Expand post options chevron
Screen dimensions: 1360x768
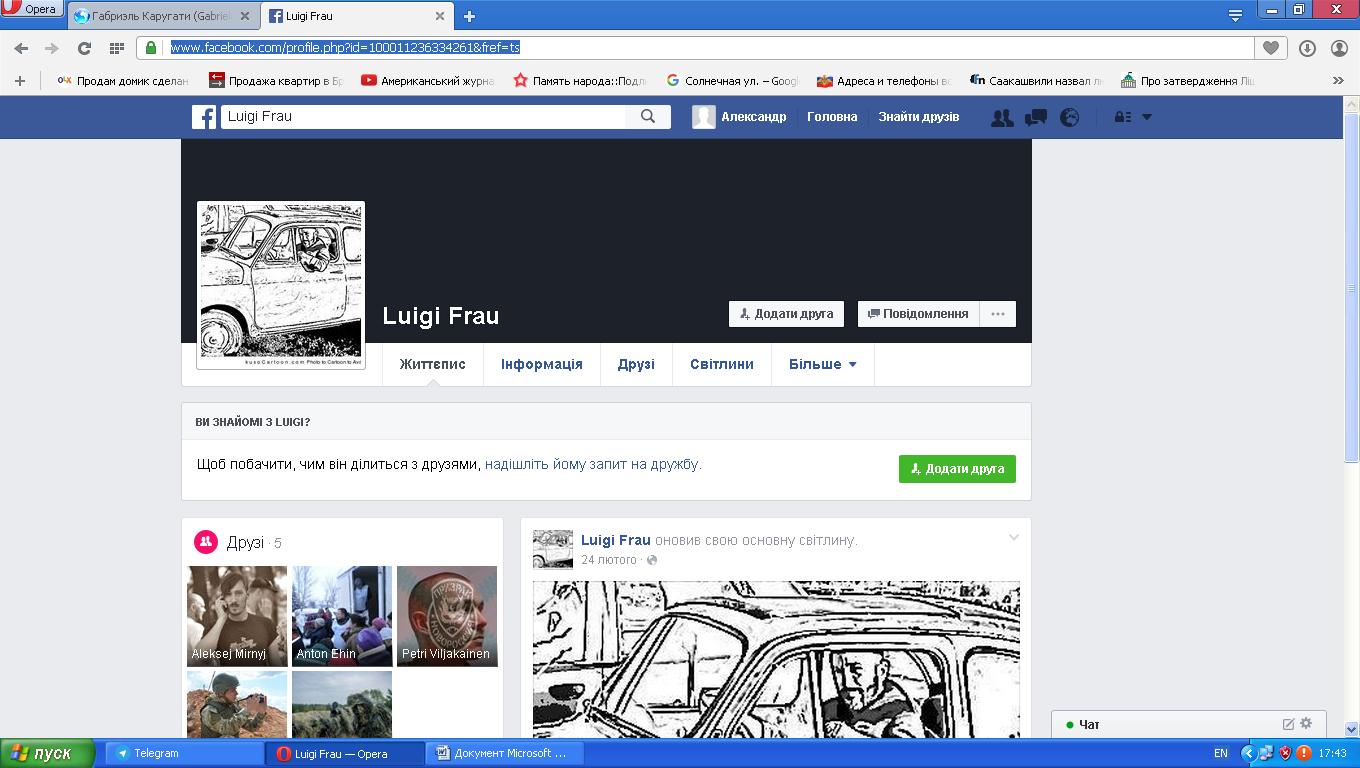tap(1013, 538)
